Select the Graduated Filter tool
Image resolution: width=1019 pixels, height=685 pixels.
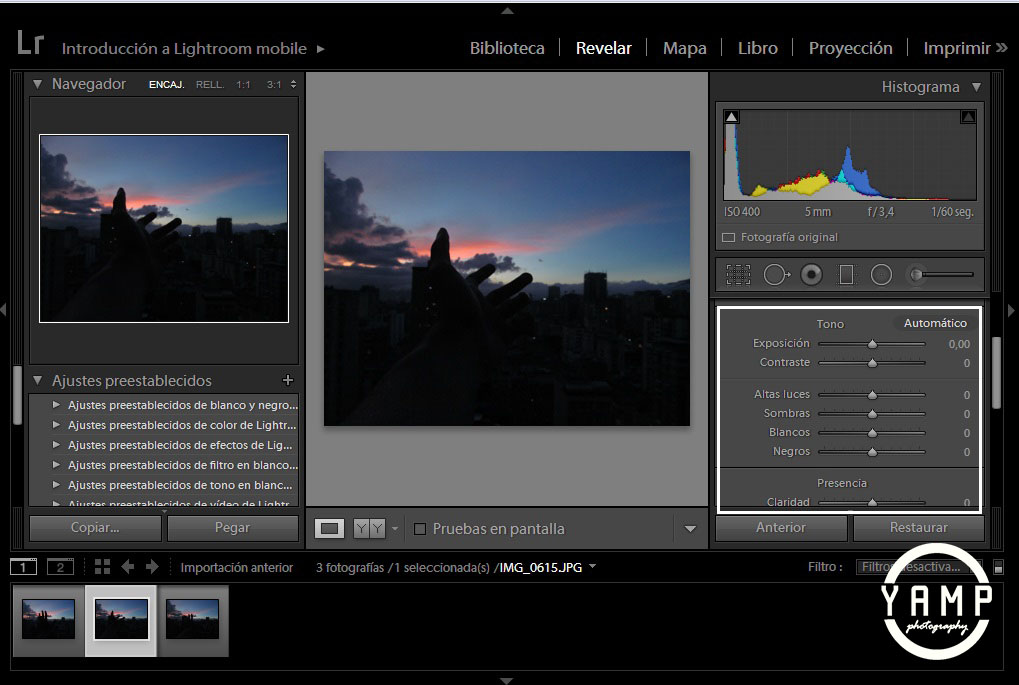846,274
